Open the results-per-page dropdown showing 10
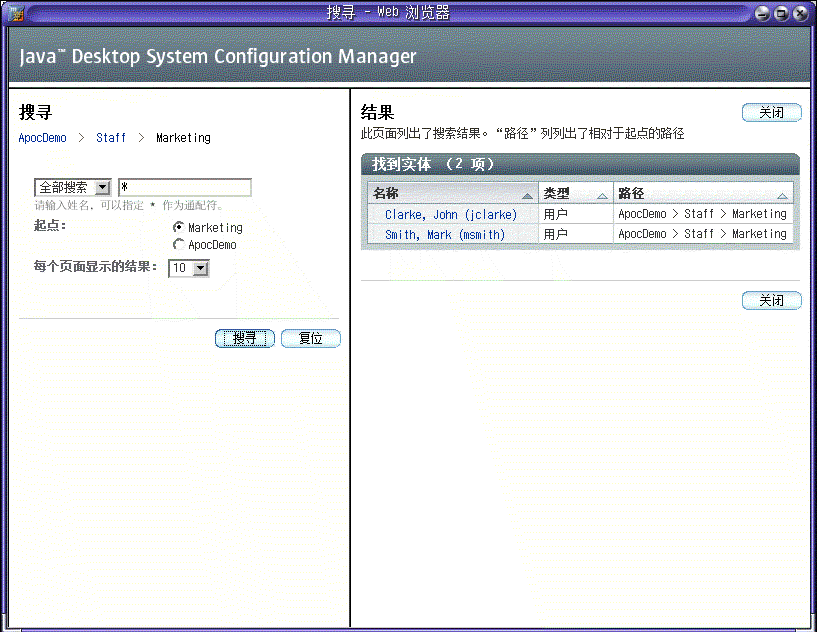Viewport: 817px width, 632px height. pos(189,268)
